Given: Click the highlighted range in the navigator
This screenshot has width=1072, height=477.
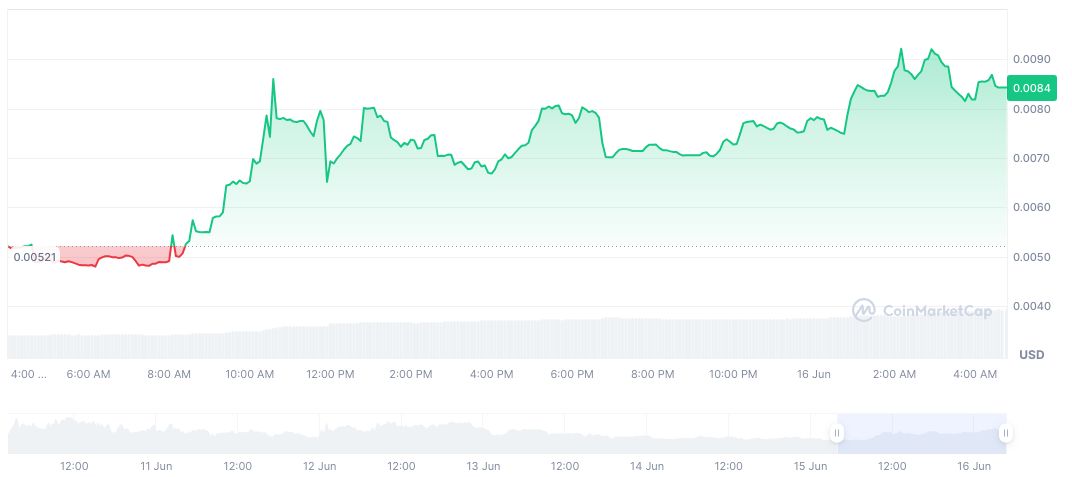Looking at the screenshot, I should tap(920, 433).
